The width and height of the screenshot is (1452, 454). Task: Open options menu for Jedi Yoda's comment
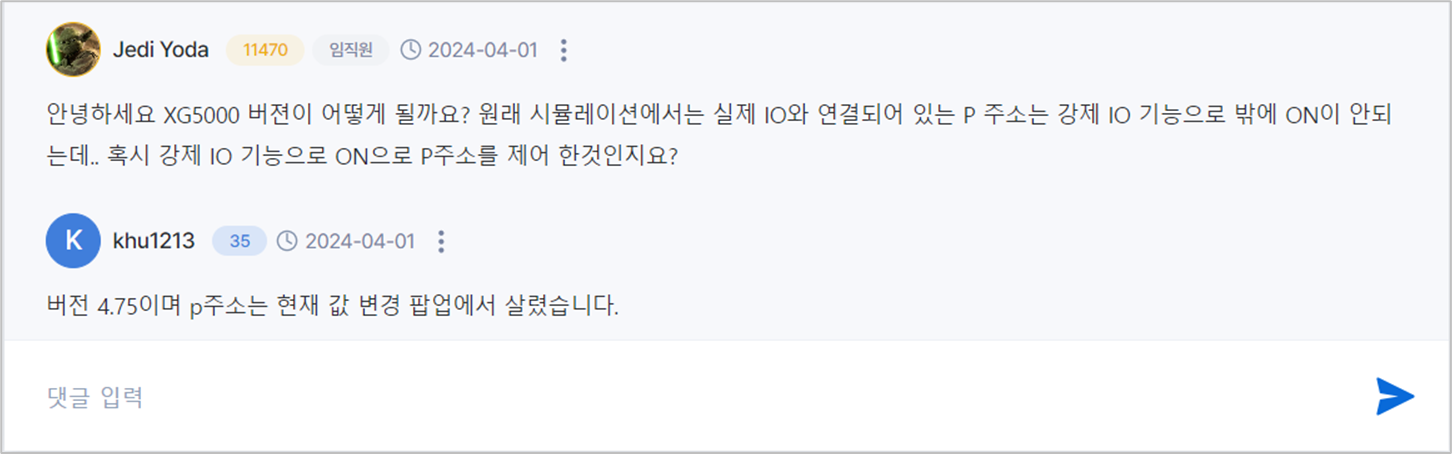[564, 50]
